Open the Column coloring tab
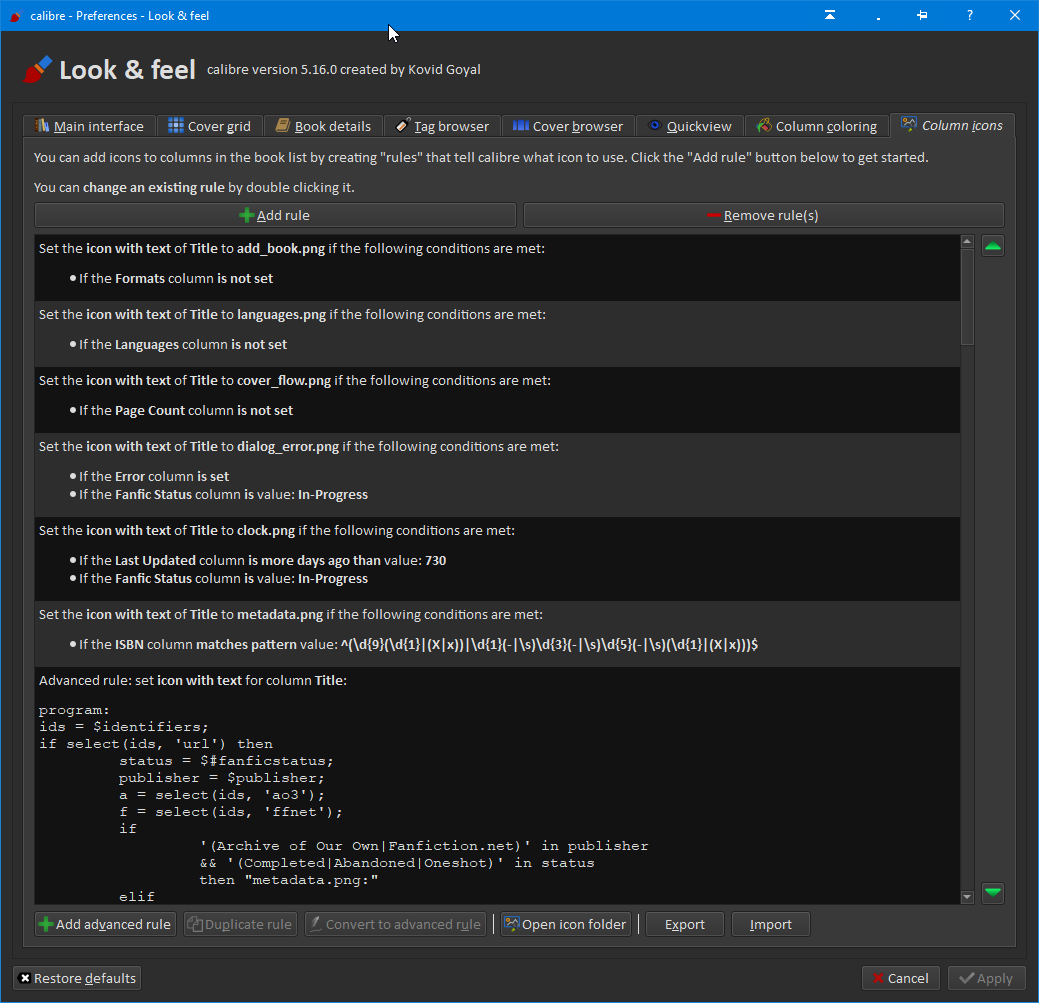The height and width of the screenshot is (1003, 1039). click(817, 126)
